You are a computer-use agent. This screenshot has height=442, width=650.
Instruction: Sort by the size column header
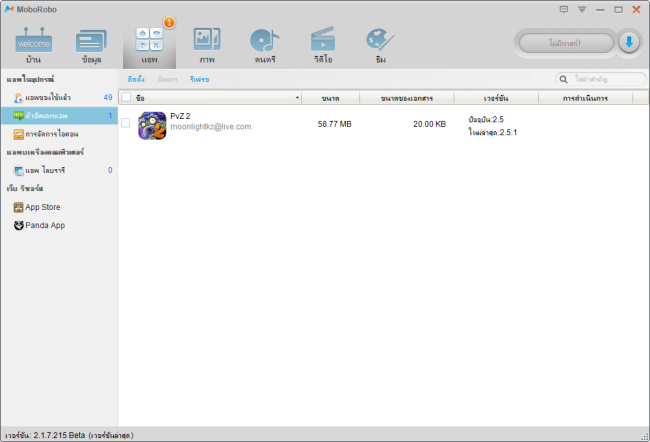(x=330, y=98)
